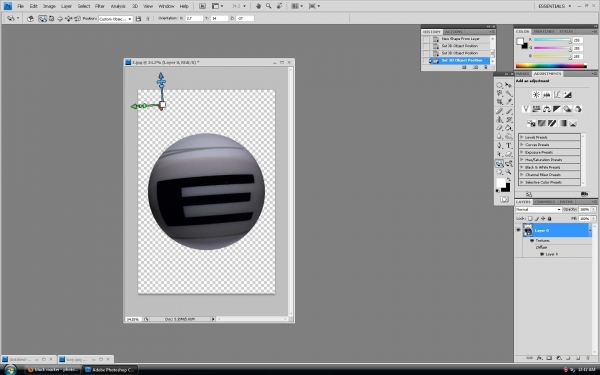
Task: Expand Channel Mixer Presets
Action: [522, 174]
